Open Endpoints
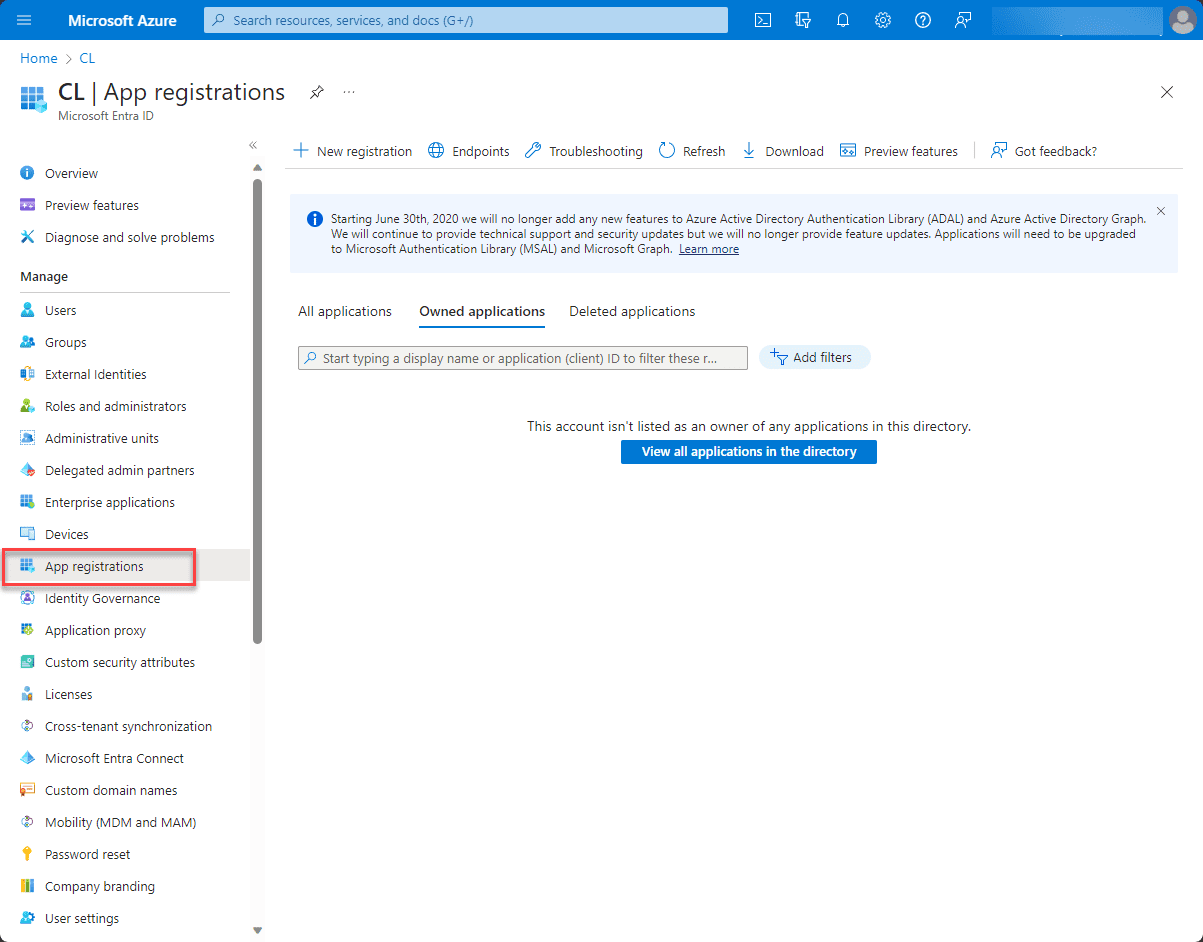Image resolution: width=1203 pixels, height=942 pixels. pos(469,151)
